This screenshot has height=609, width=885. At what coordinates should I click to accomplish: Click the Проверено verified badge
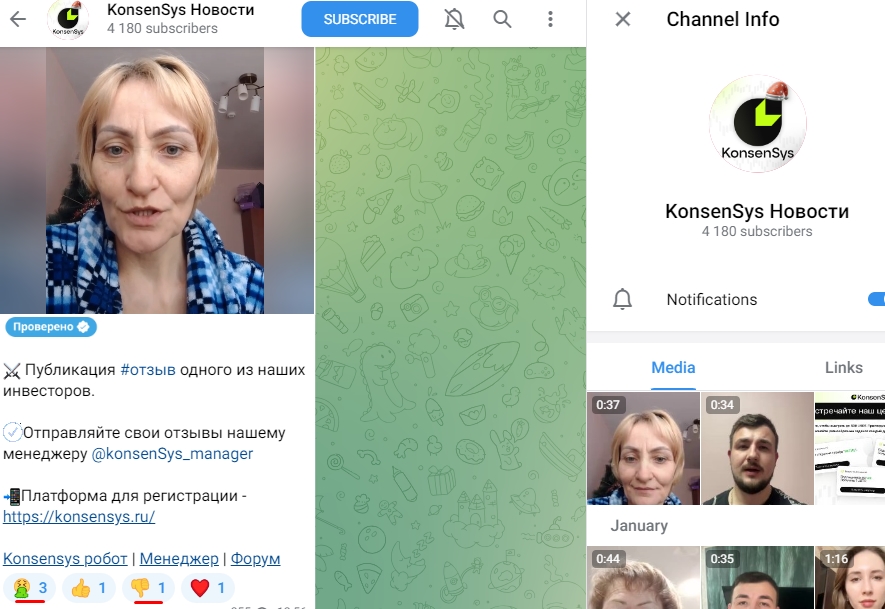coord(51,327)
